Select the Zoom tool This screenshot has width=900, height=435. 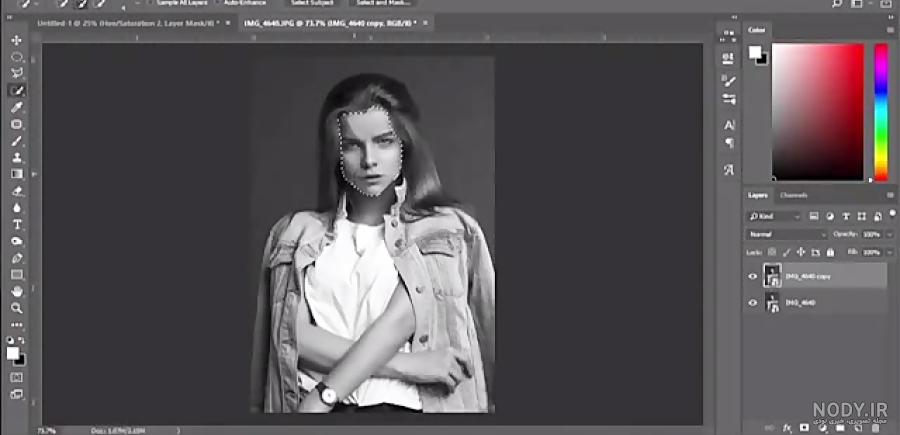[17, 308]
